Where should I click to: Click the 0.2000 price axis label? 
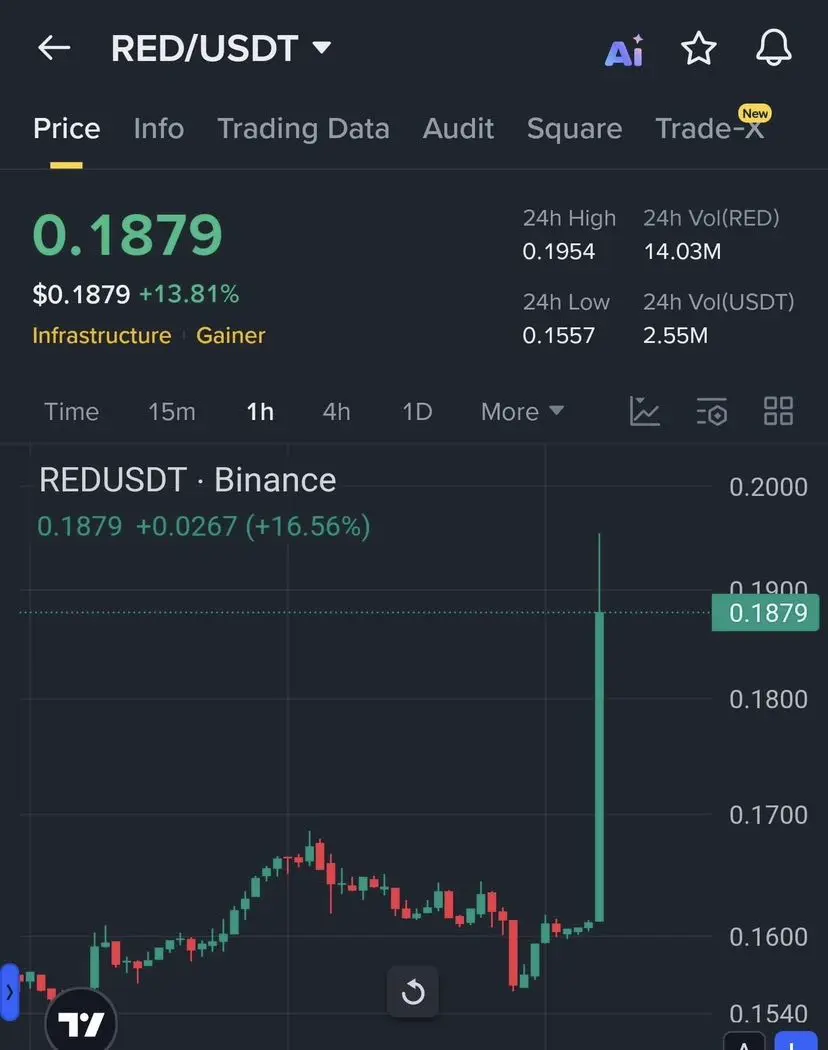[768, 487]
